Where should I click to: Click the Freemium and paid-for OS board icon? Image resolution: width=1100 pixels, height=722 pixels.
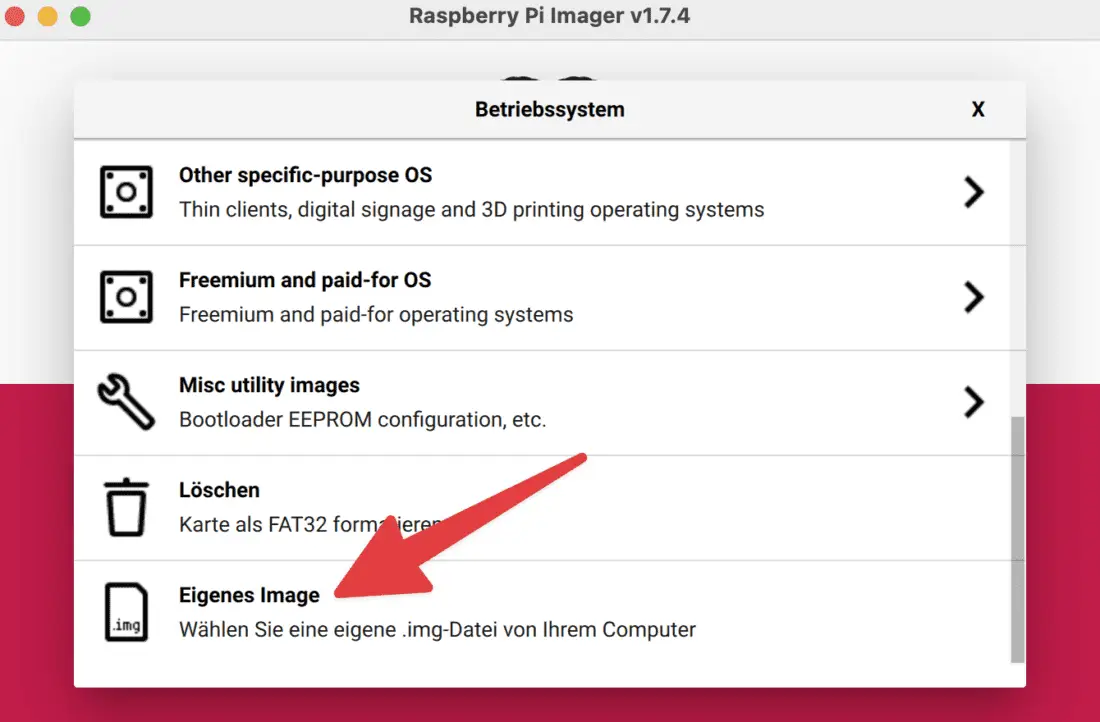coord(126,297)
